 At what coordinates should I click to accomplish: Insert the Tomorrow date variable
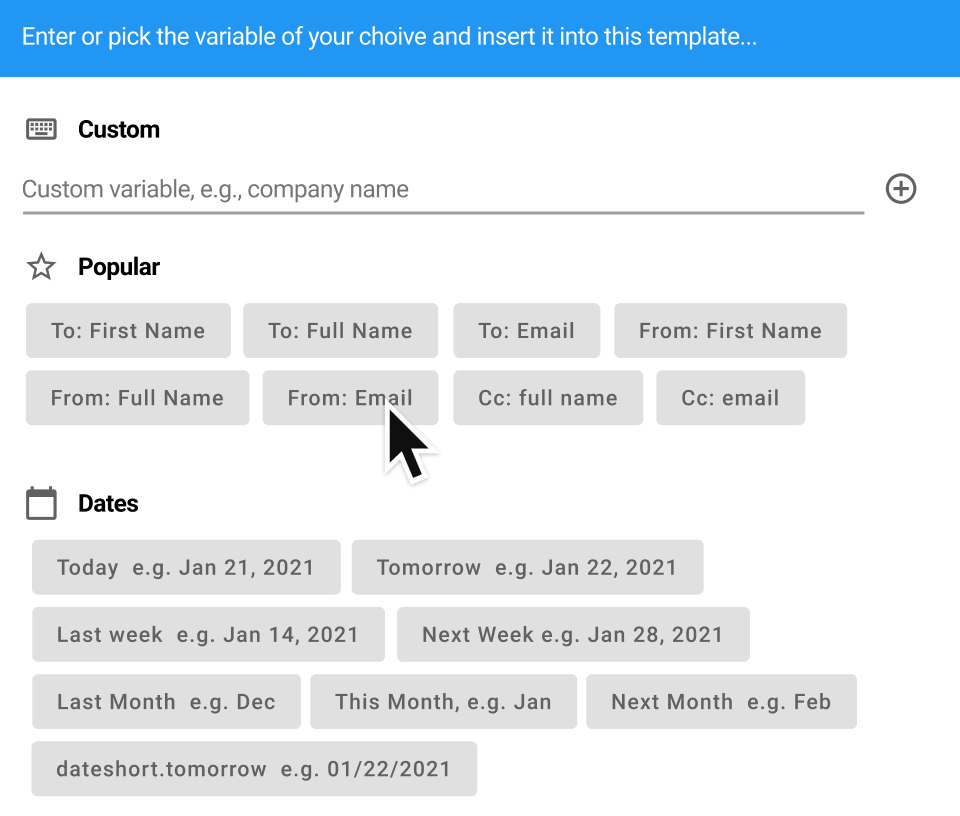(x=528, y=567)
